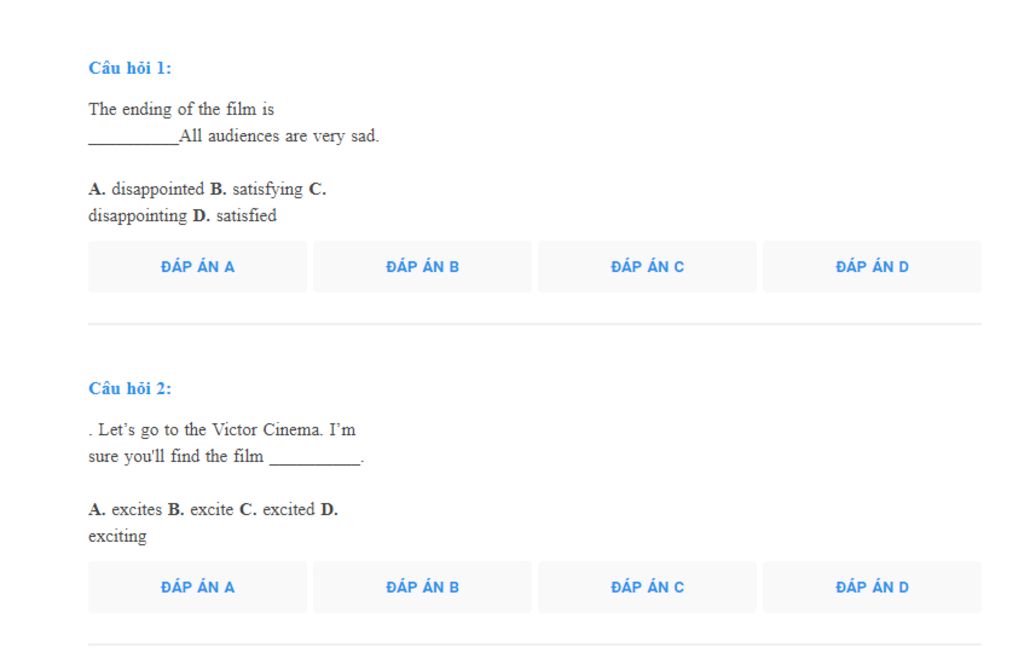Viewport: 1024px width, 653px height.
Task: Click the word "excites" in question 2 options
Action: [x=136, y=509]
